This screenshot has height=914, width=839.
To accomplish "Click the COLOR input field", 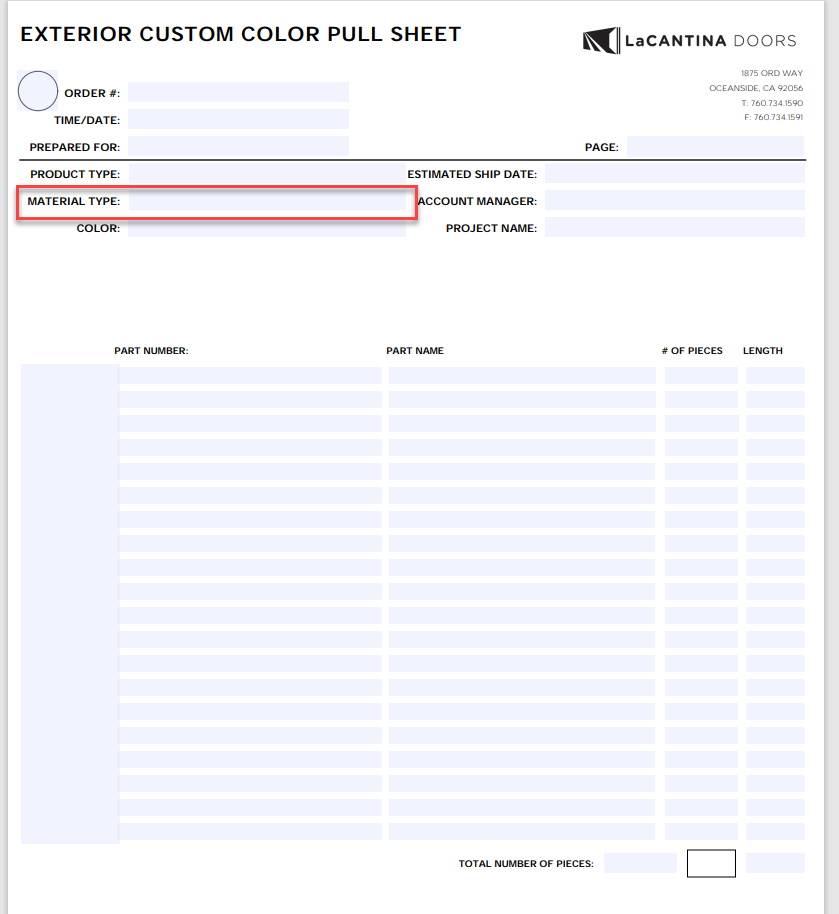I will (x=267, y=227).
